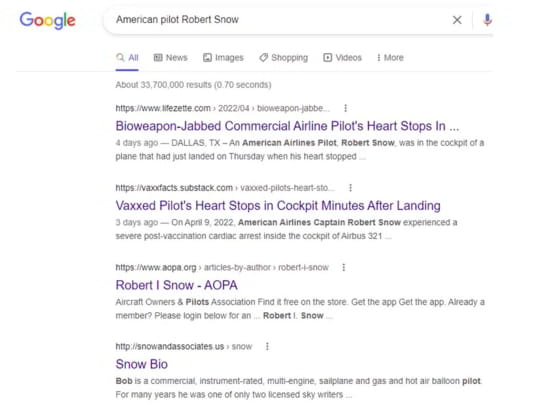Screen dimensions: 550x418
Task: Open three-dot menu for snowandassociates.us result
Action: (x=267, y=346)
